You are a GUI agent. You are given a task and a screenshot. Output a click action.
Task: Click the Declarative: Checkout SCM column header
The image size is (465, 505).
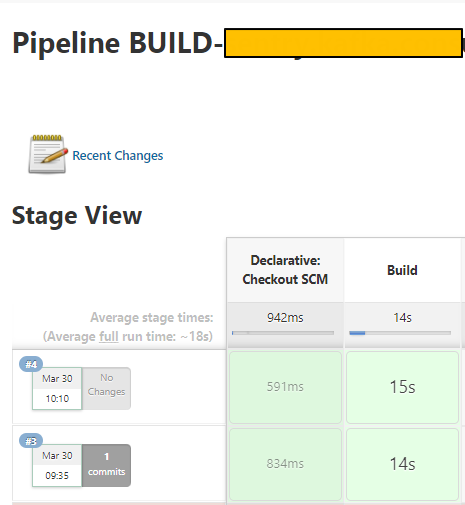click(x=285, y=270)
